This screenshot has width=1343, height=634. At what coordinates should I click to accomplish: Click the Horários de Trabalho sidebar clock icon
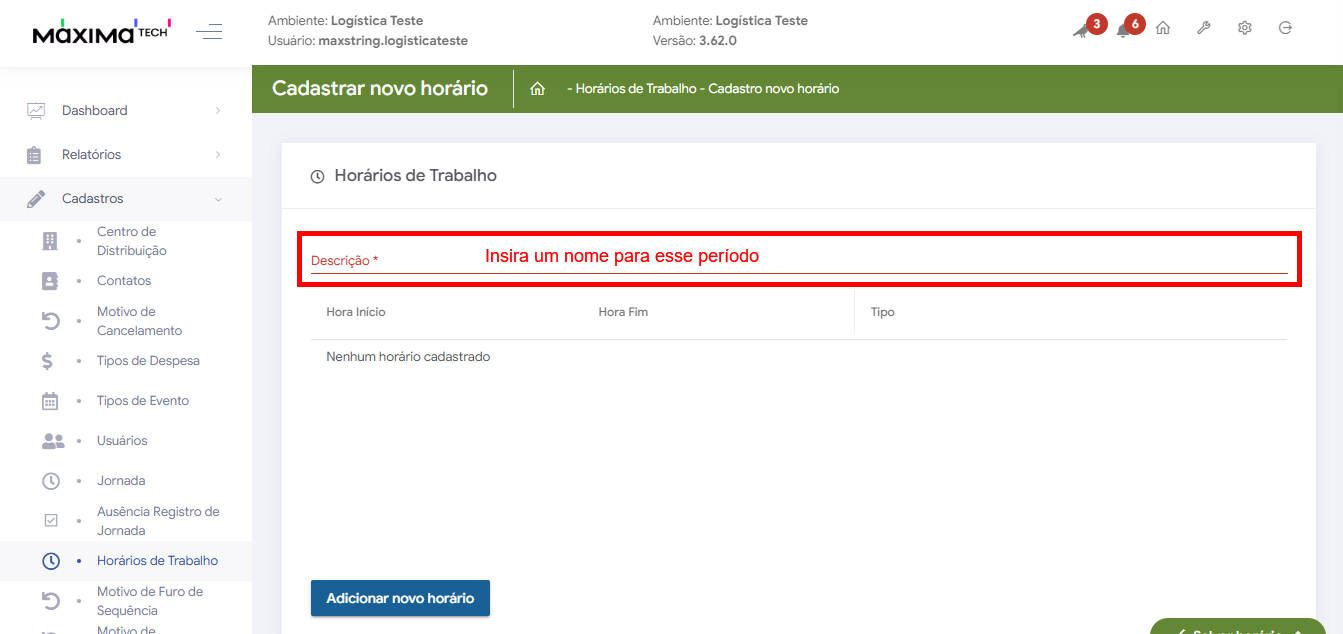tap(51, 561)
